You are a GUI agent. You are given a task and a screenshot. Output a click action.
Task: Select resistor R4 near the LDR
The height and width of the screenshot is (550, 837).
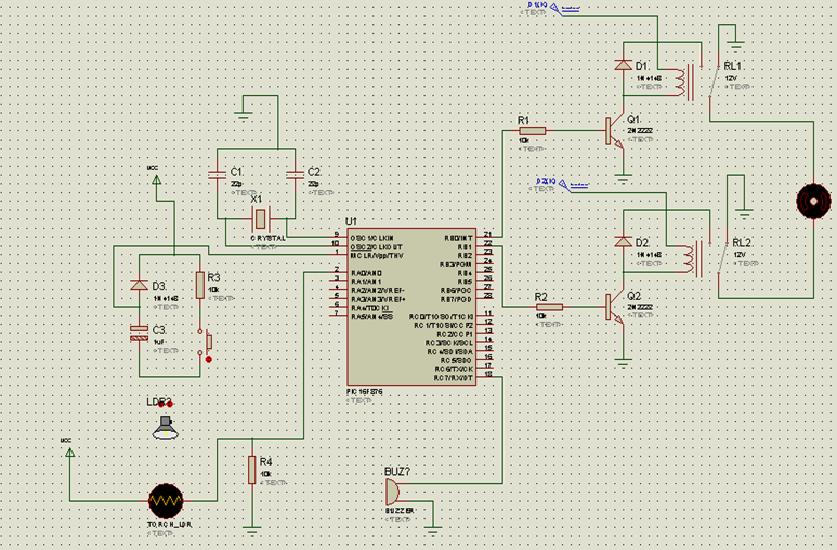[251, 470]
